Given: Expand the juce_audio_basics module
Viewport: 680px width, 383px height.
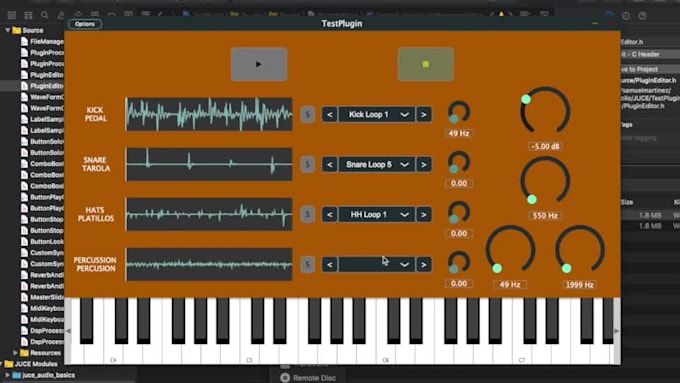Looking at the screenshot, I should pyautogui.click(x=7, y=375).
